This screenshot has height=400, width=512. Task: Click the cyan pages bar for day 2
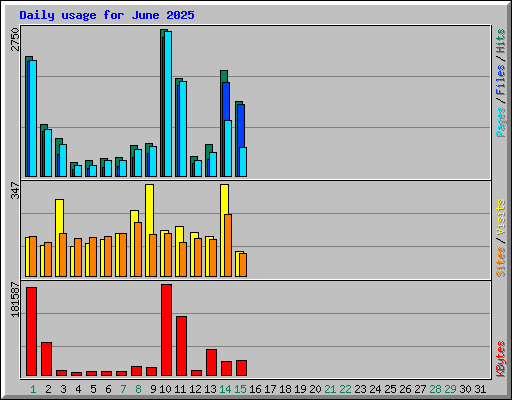pos(48,153)
